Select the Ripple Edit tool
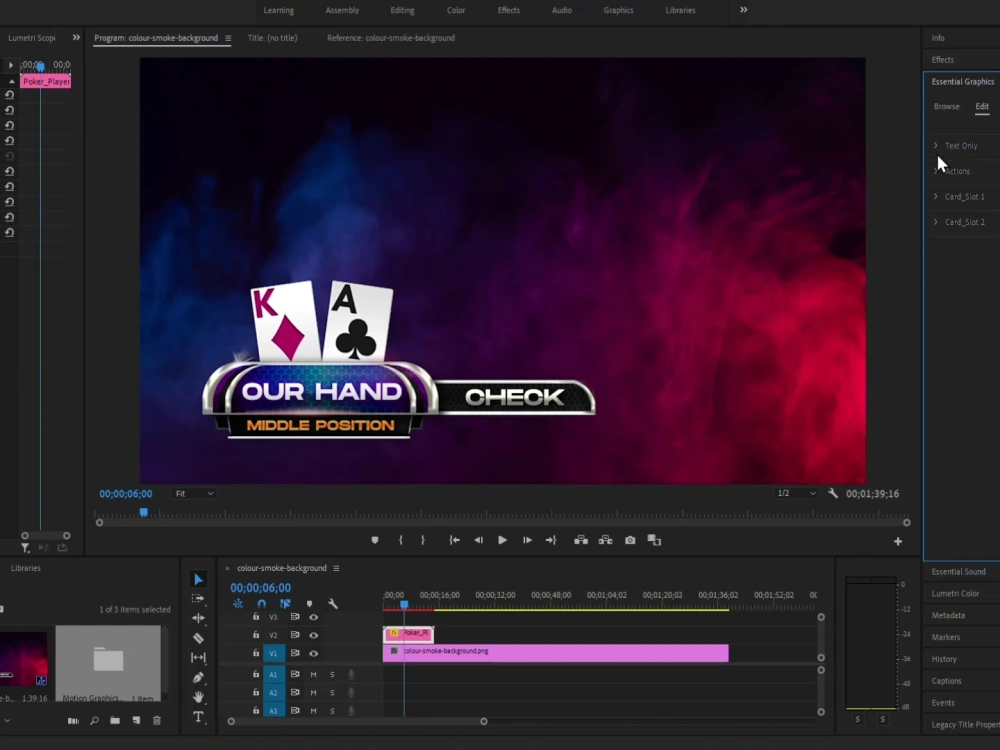 point(198,618)
